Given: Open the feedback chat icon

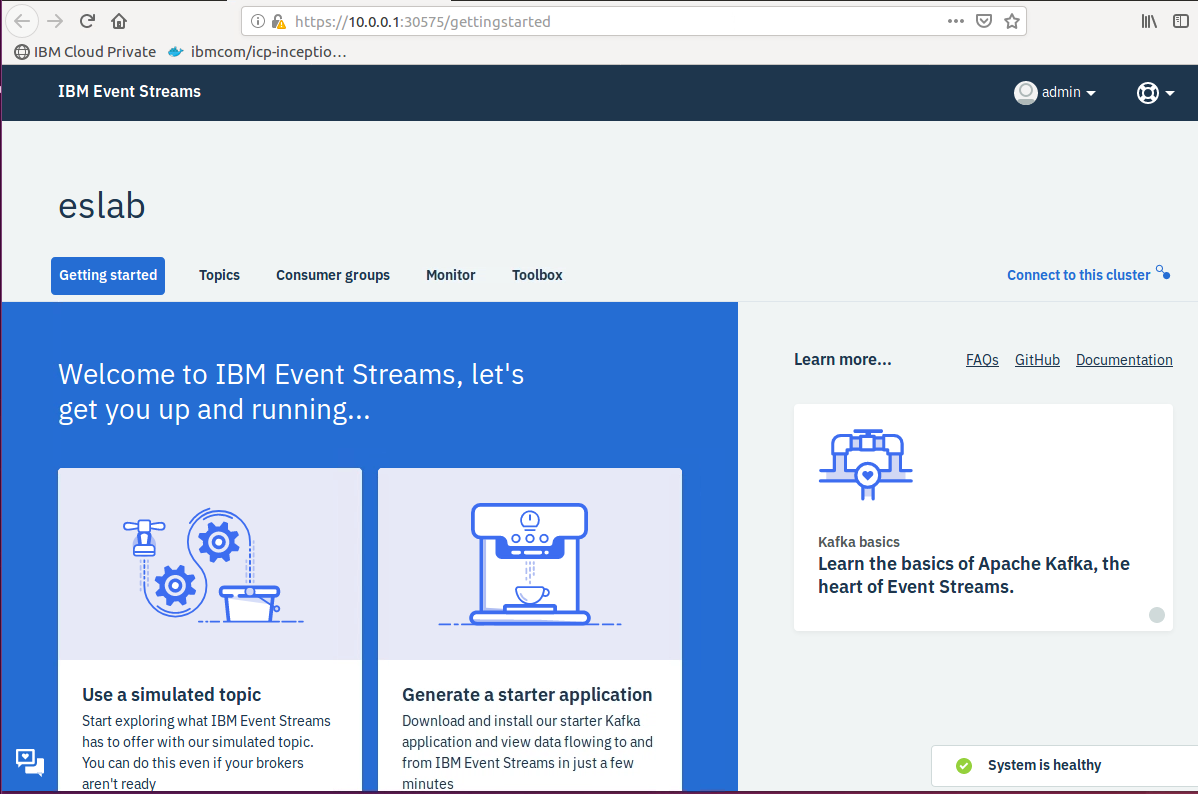Looking at the screenshot, I should click(30, 762).
